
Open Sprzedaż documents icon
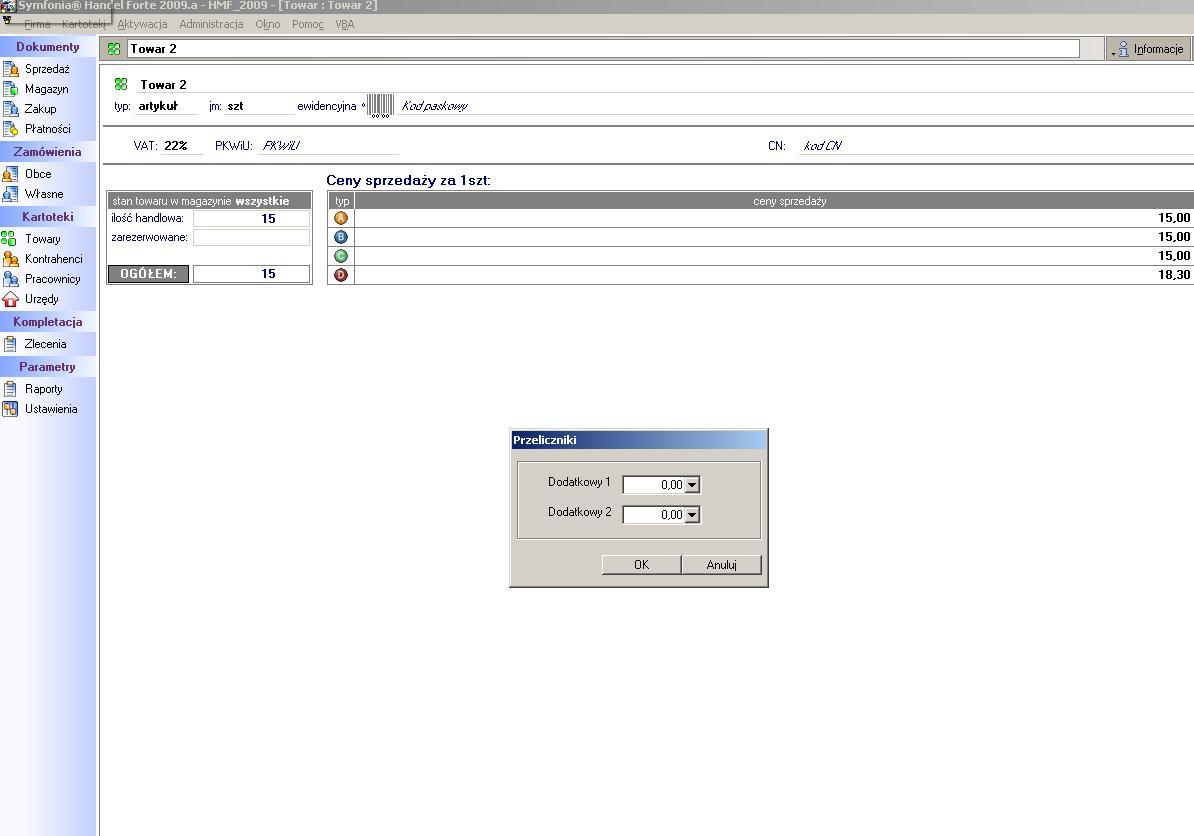[11, 69]
